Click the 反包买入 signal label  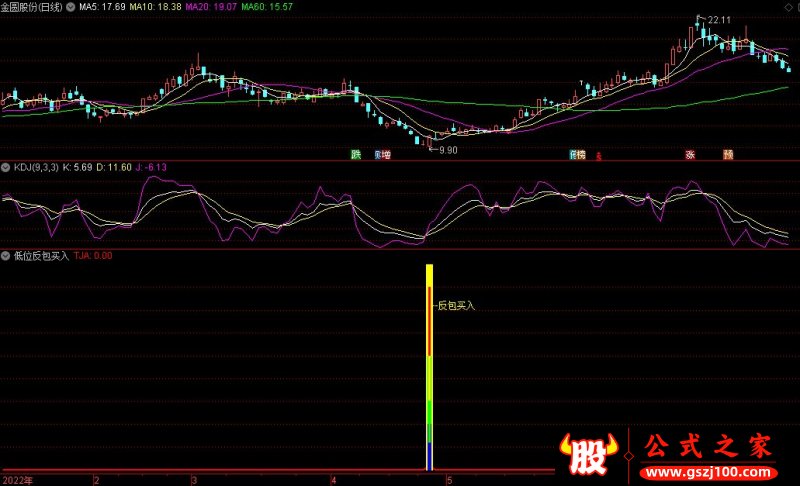pos(456,305)
